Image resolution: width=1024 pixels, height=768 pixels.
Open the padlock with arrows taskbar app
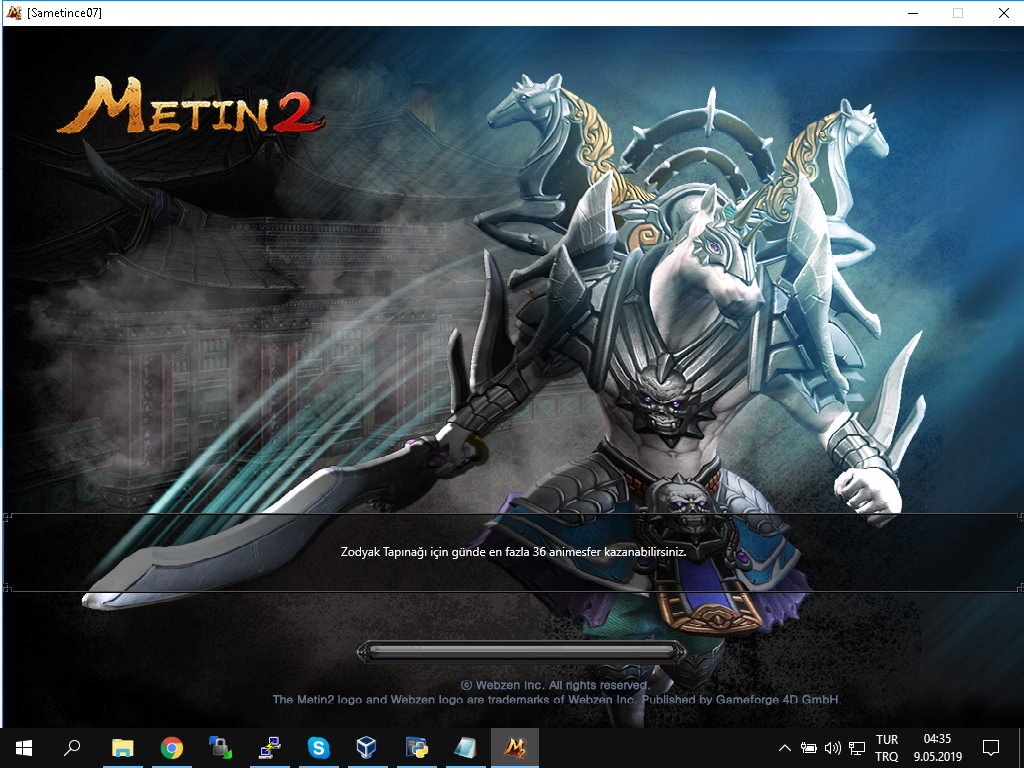pyautogui.click(x=221, y=748)
